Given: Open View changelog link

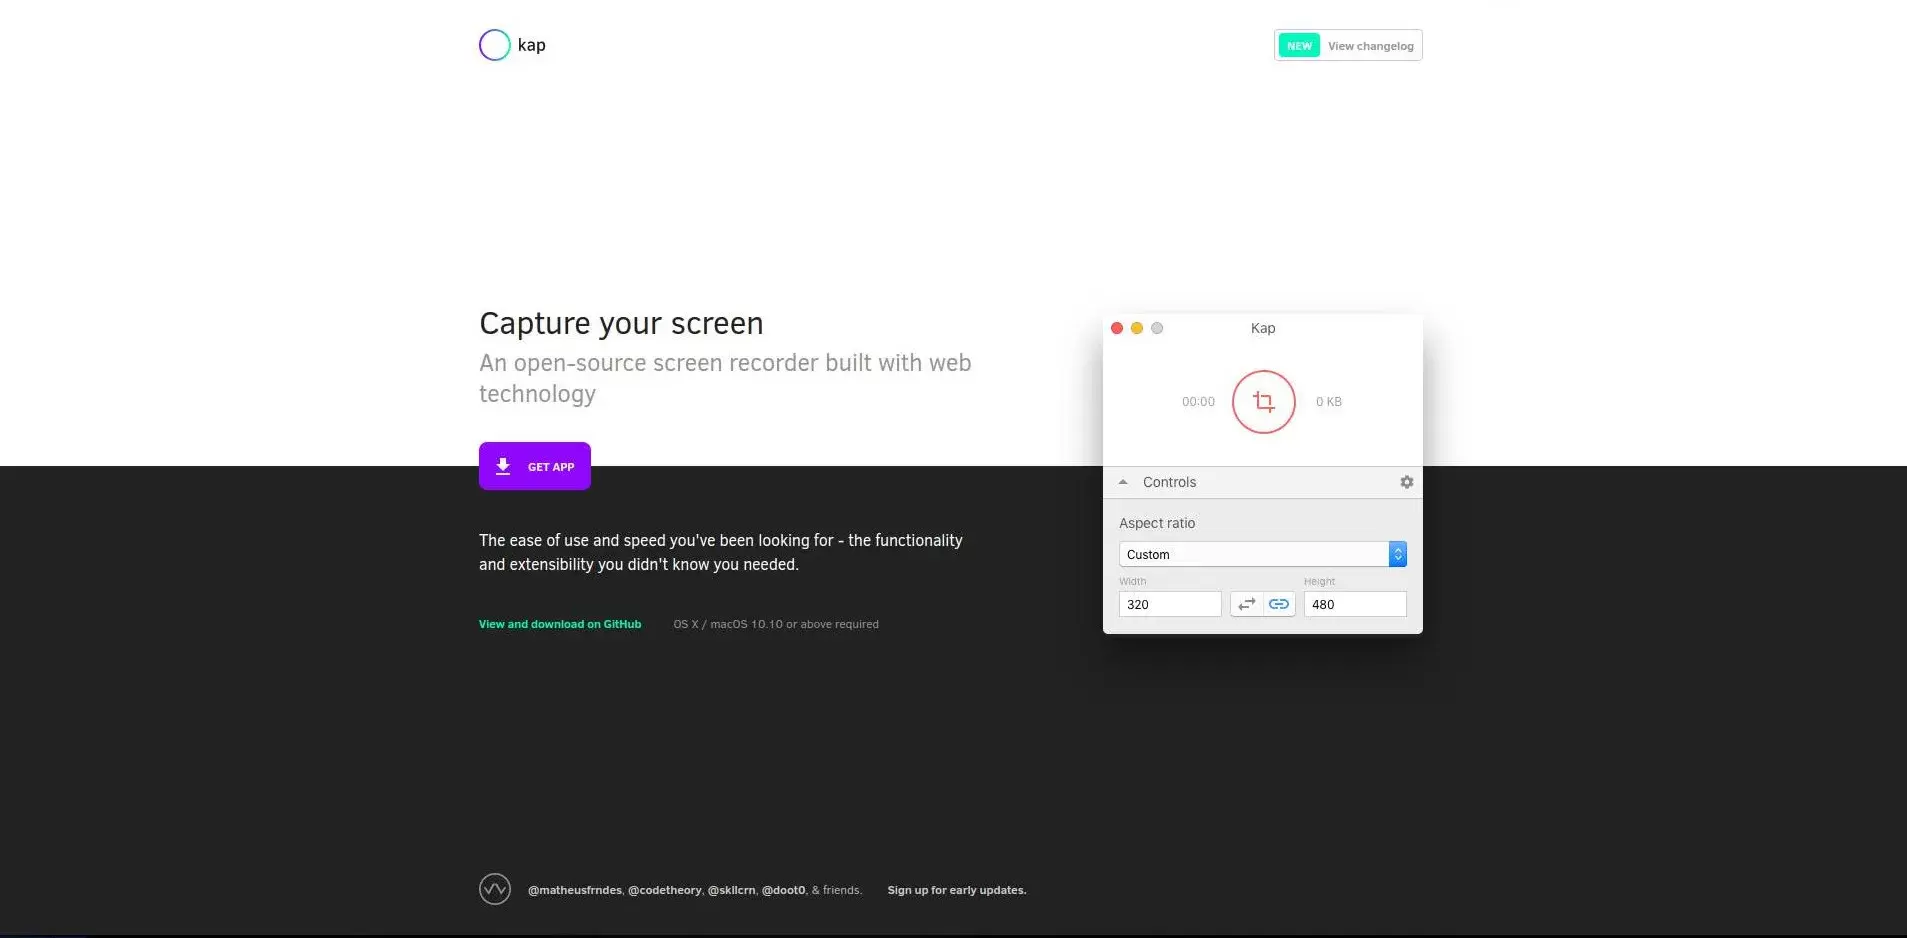Looking at the screenshot, I should pos(1370,46).
